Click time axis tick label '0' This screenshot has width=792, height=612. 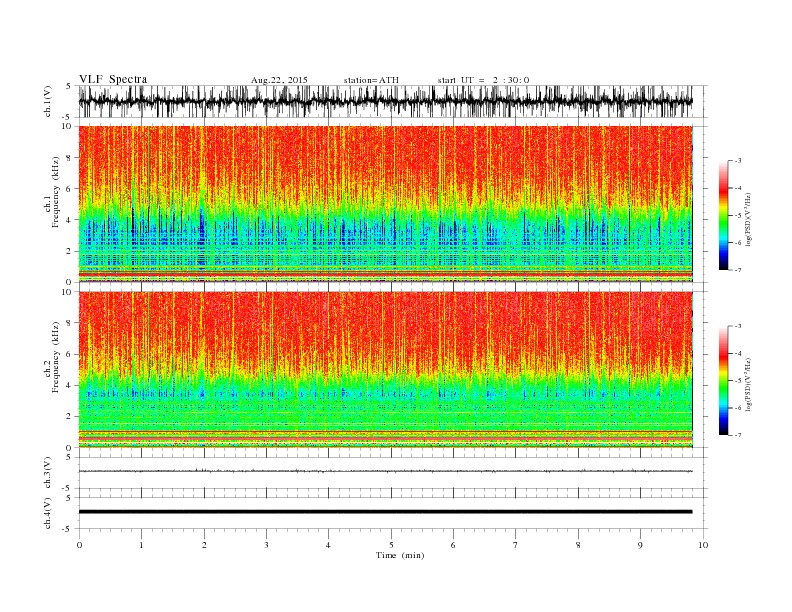pyautogui.click(x=79, y=545)
